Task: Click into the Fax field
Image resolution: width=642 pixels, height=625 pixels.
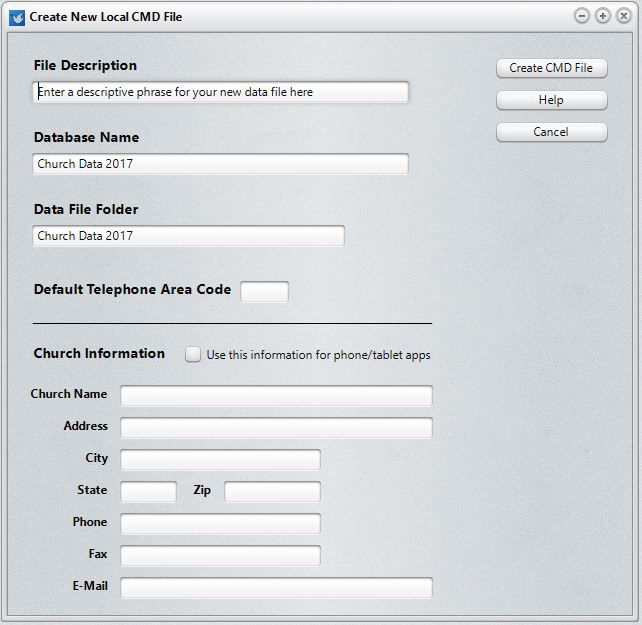Action: tap(220, 555)
